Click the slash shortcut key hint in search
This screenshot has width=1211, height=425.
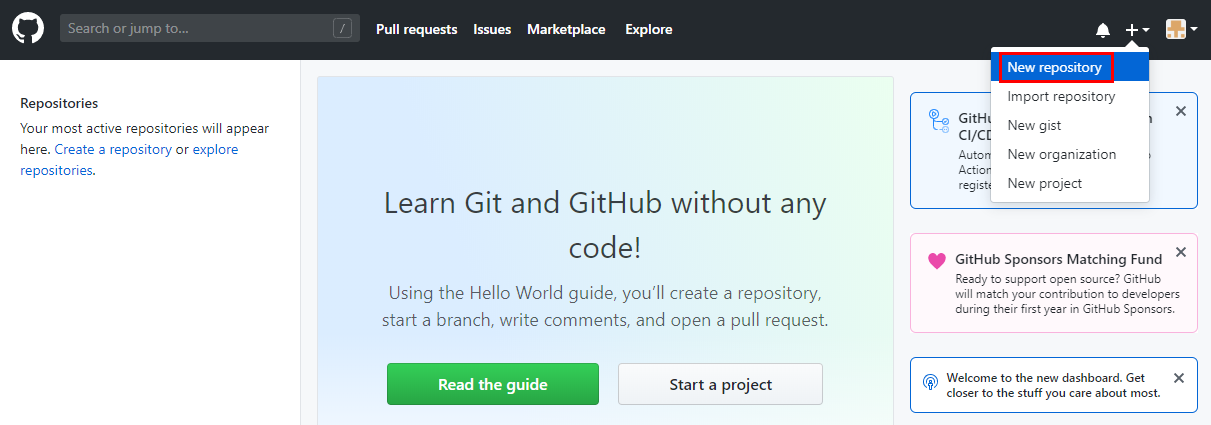point(342,28)
